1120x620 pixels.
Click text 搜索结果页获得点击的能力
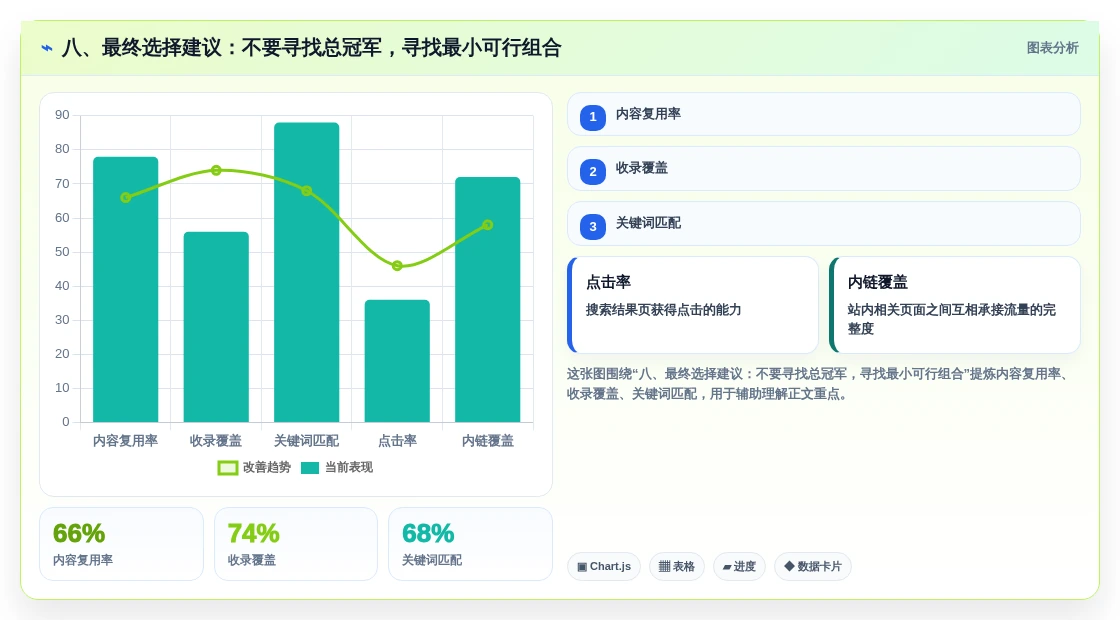tap(664, 310)
